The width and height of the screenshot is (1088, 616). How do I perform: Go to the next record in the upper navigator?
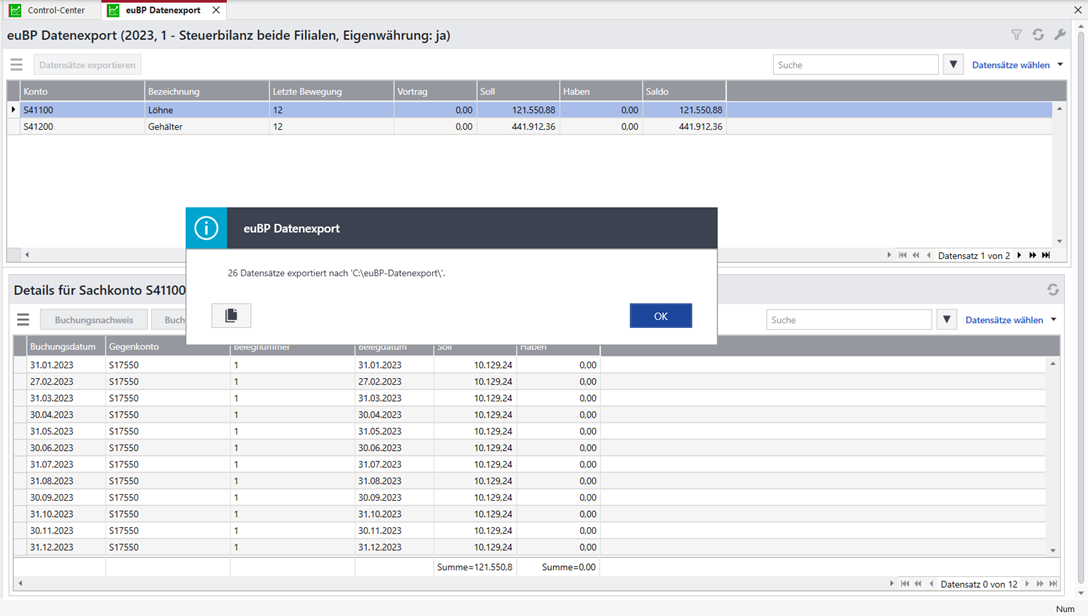1019,256
